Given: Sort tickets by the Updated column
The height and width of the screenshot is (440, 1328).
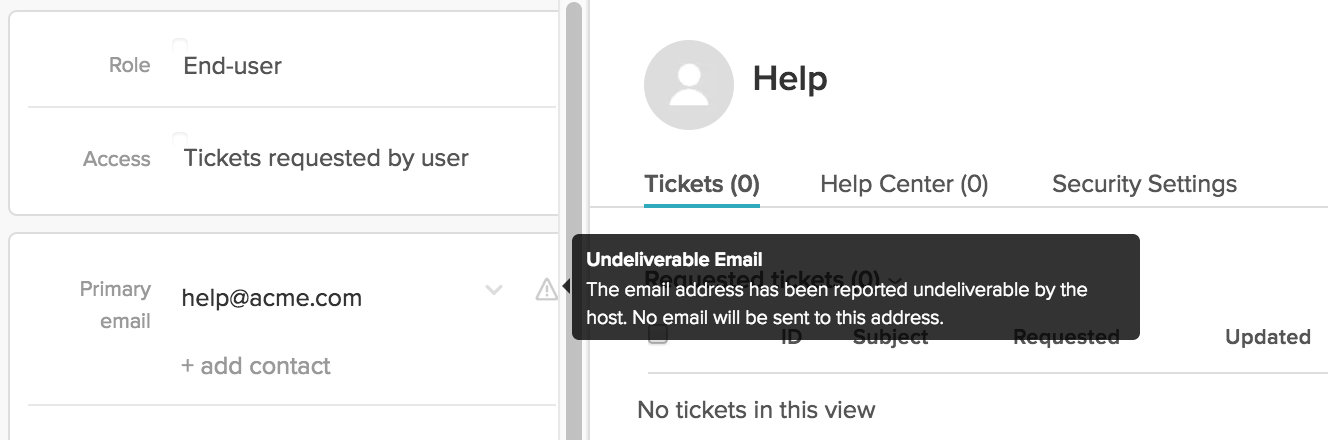Looking at the screenshot, I should tap(1268, 337).
